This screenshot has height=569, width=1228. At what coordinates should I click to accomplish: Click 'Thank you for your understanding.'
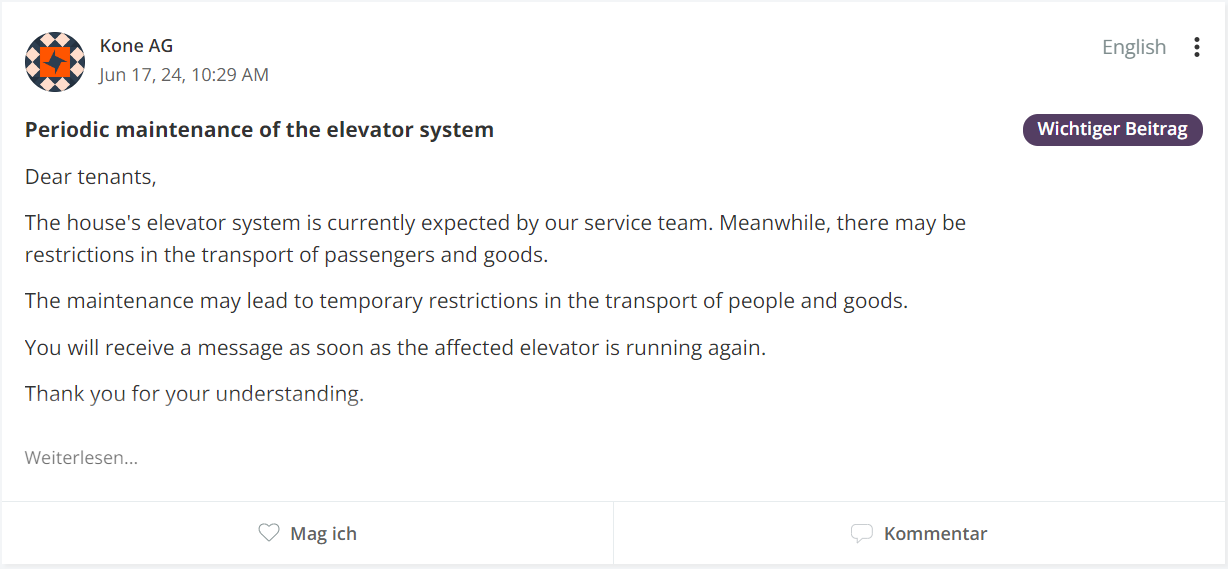point(194,394)
